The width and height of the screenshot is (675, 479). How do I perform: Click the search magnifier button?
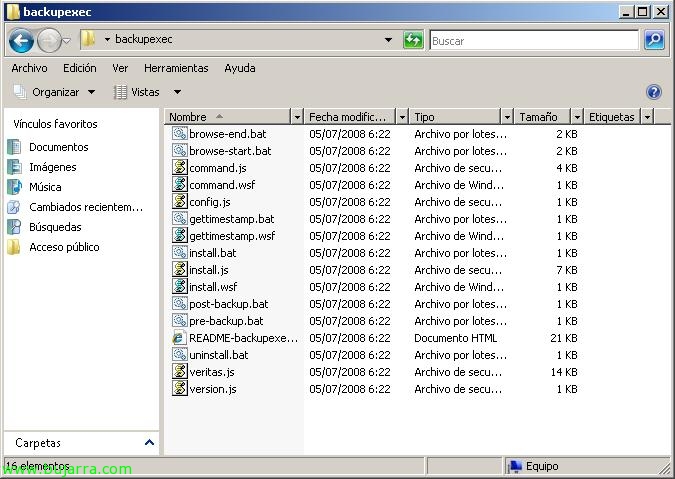tap(654, 40)
